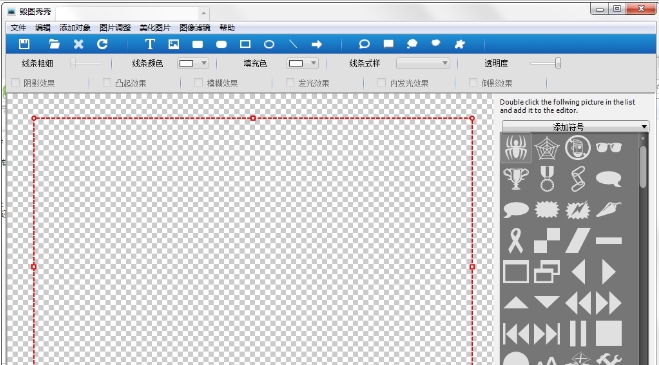Open the 添加对象 menu

(75, 28)
